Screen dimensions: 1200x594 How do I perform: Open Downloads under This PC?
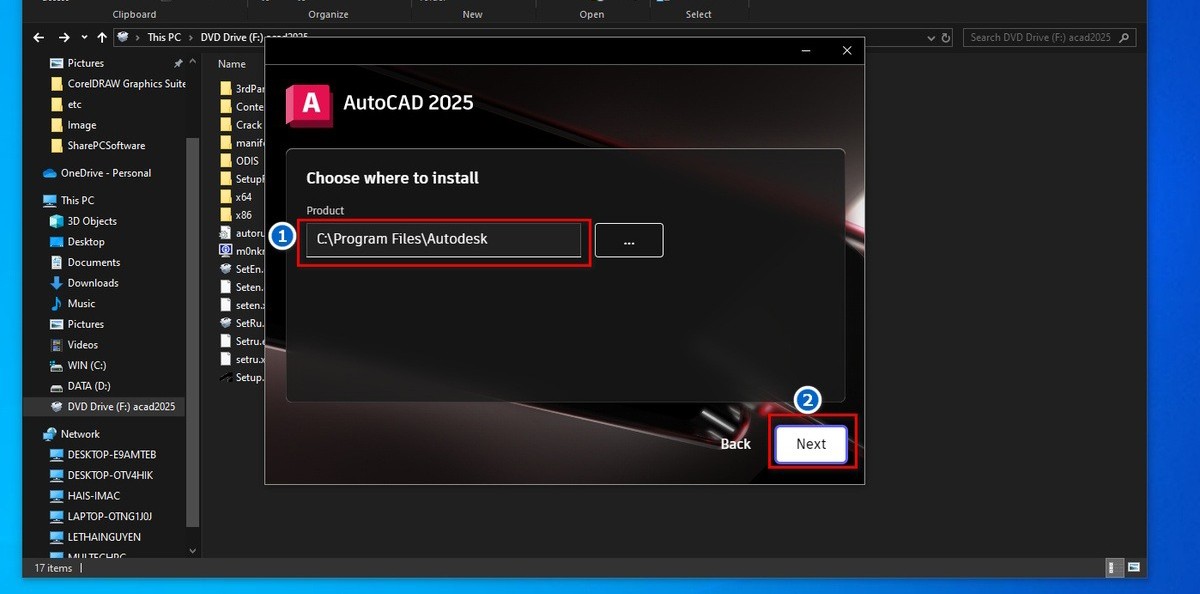tap(93, 283)
